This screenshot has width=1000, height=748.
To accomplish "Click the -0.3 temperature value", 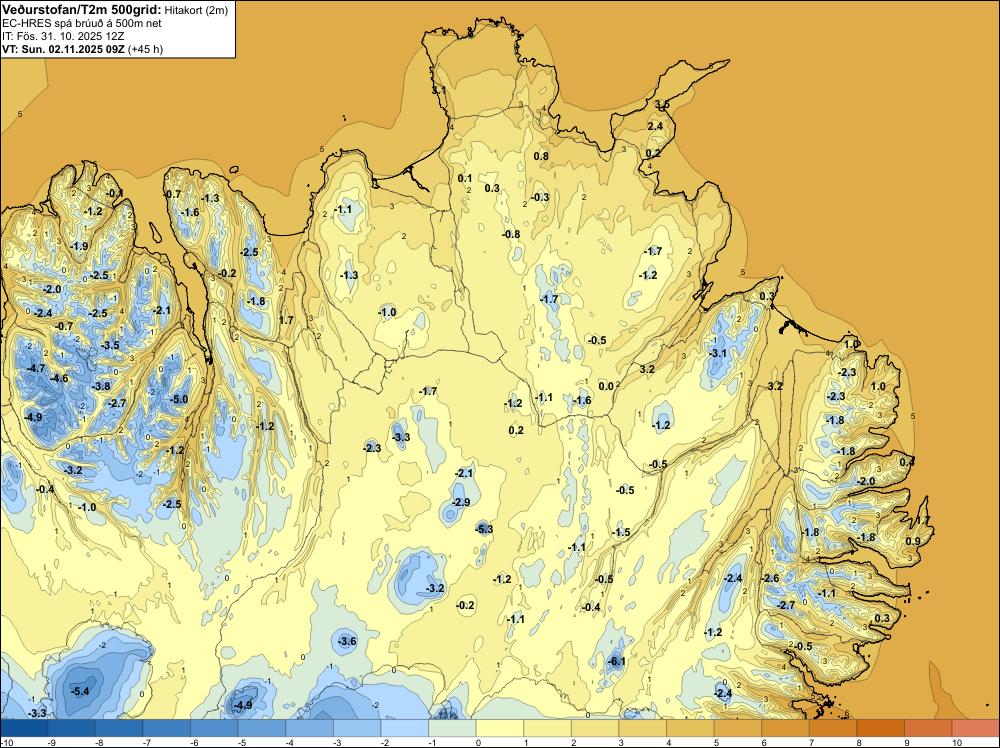I will click(x=540, y=197).
